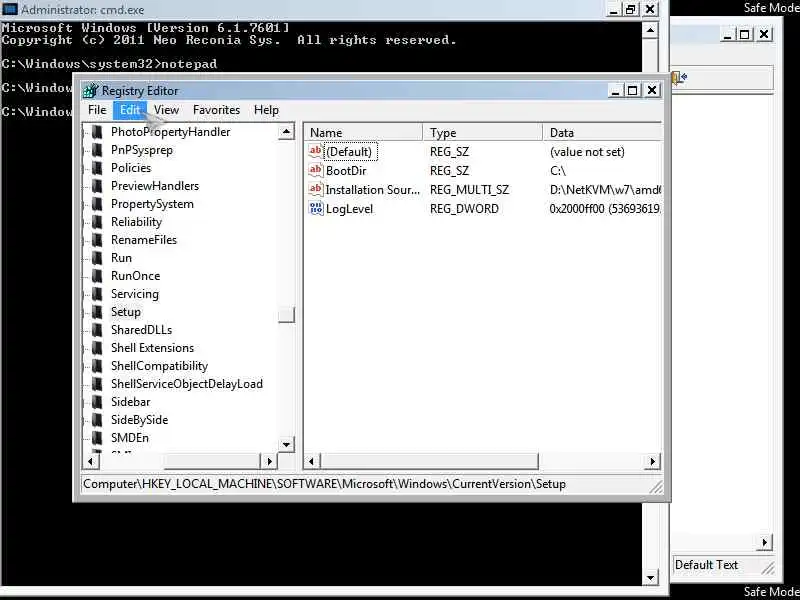Click the (Default) string value icon
Screen dimensions: 800x600
click(316, 151)
